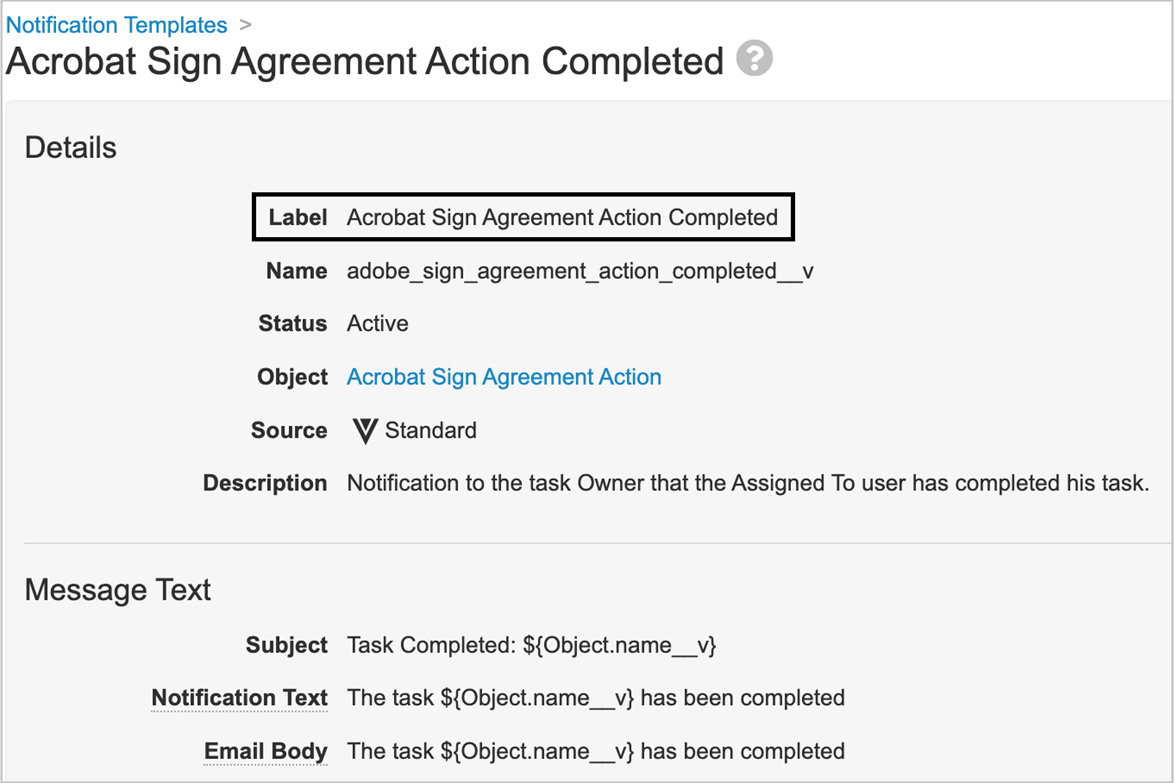Click the Active status value
This screenshot has width=1174, height=783.
click(377, 324)
